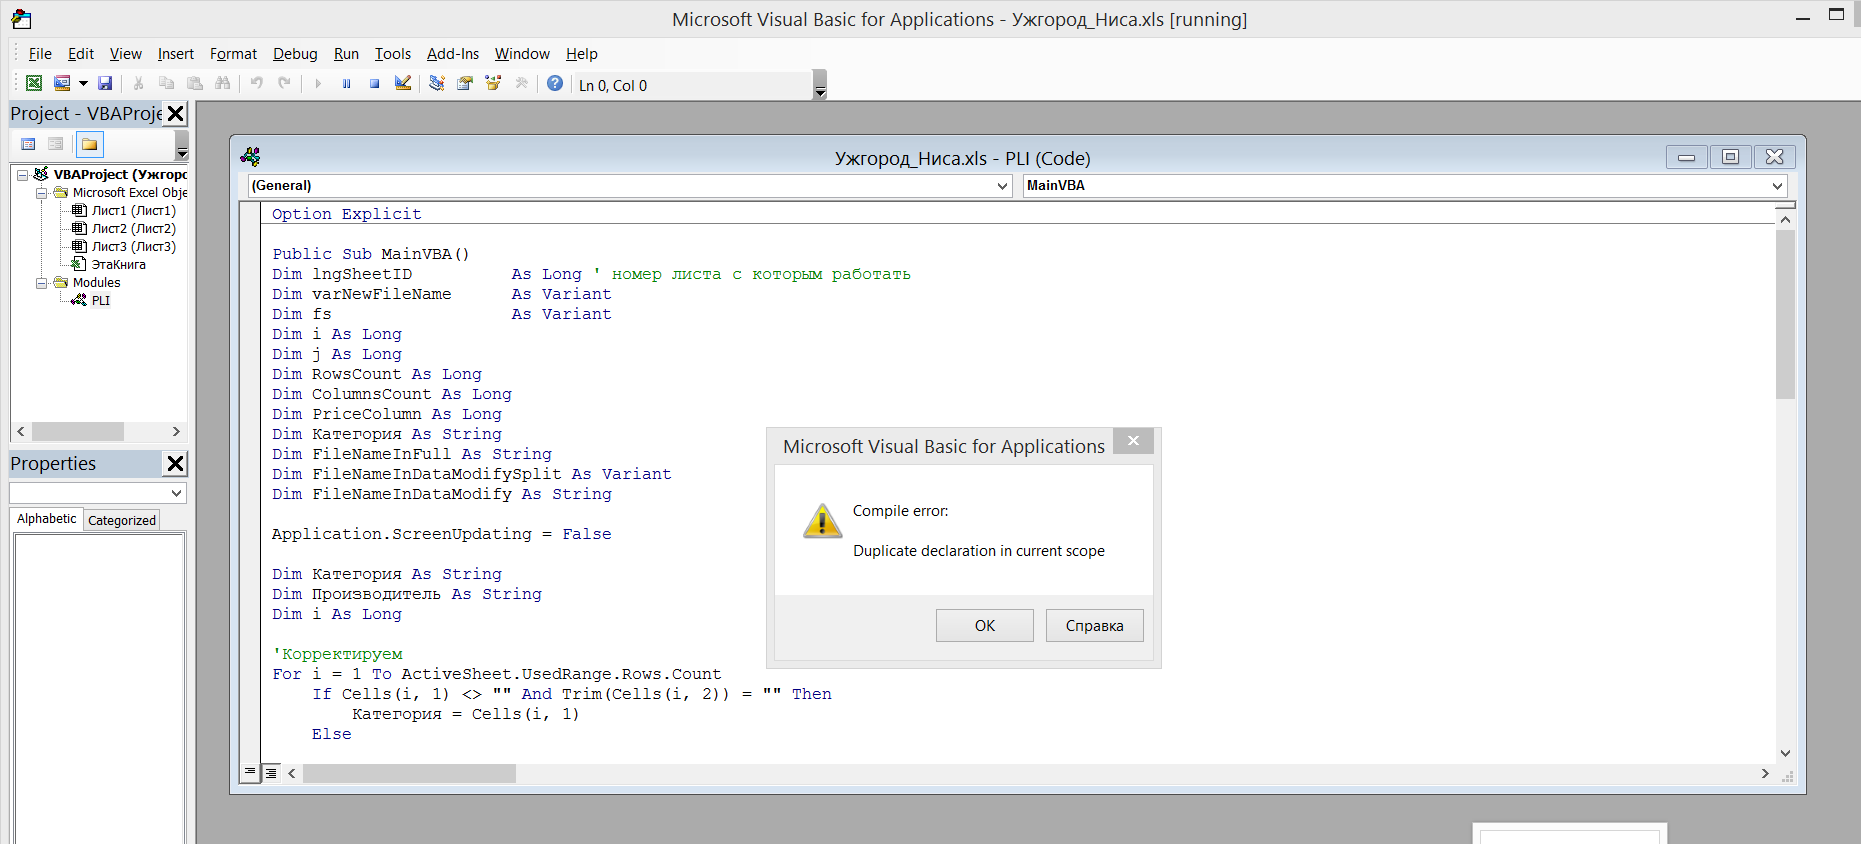Click the View Microsoft Excel icon

coord(34,84)
